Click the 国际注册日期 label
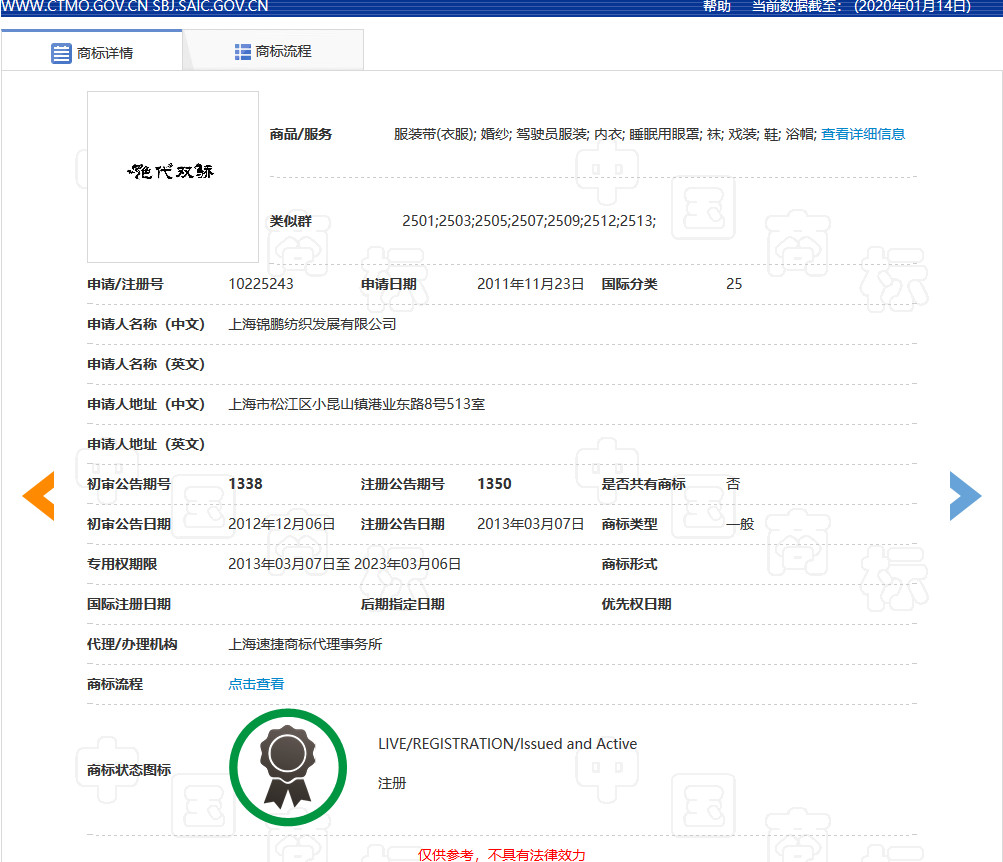The height and width of the screenshot is (862, 1003). point(129,604)
